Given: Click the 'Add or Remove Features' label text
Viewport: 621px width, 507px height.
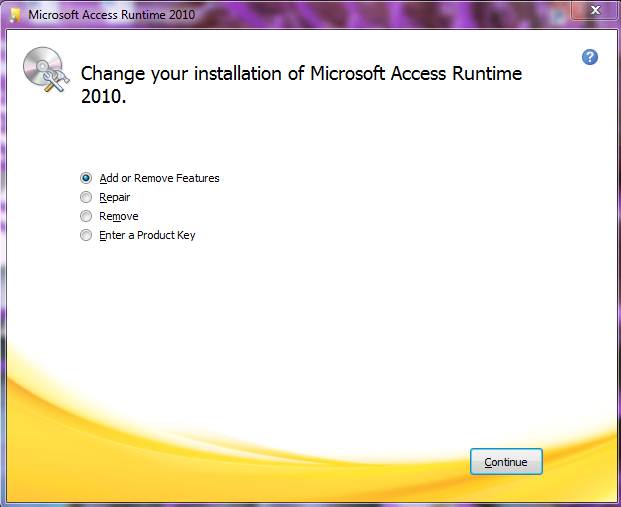Looking at the screenshot, I should [x=159, y=178].
